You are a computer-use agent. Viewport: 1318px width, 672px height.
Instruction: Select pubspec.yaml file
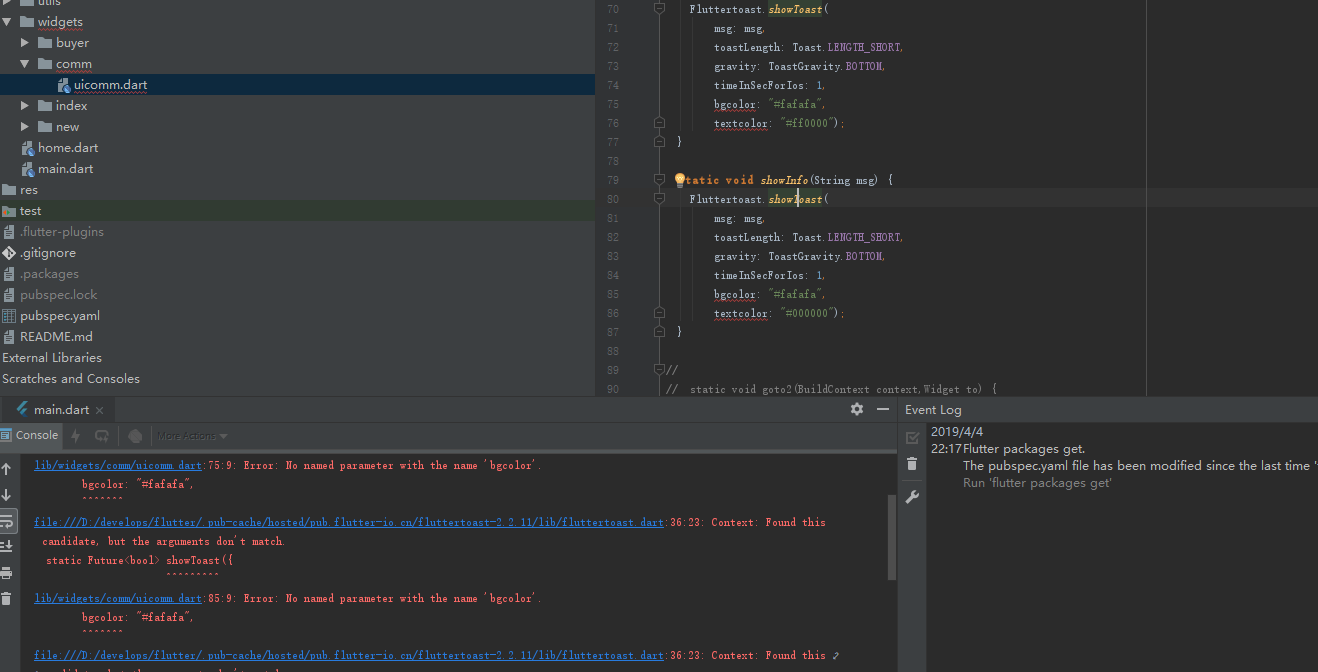coord(60,316)
